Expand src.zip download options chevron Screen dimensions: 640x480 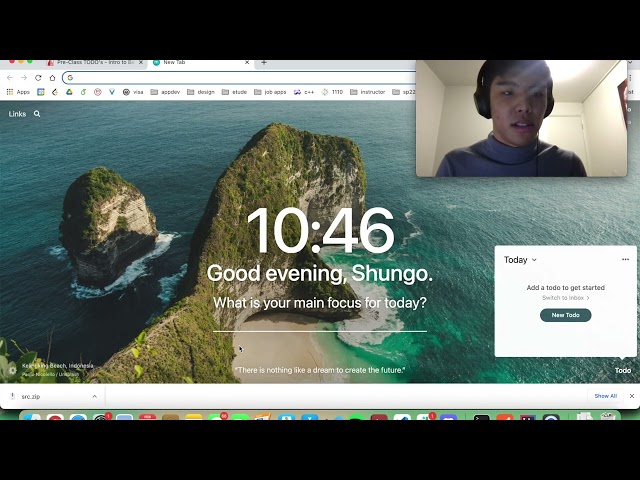tap(95, 396)
